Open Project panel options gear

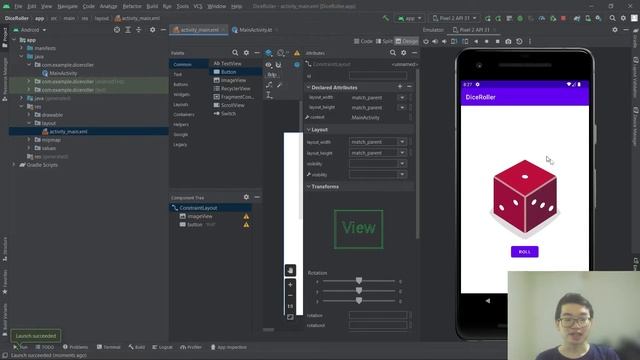pos(152,30)
